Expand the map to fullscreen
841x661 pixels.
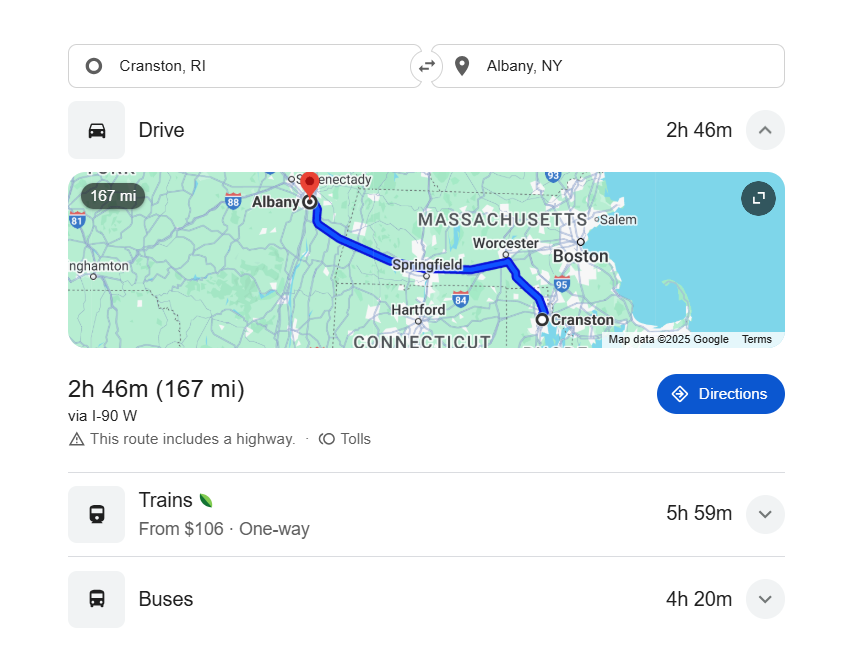click(758, 198)
